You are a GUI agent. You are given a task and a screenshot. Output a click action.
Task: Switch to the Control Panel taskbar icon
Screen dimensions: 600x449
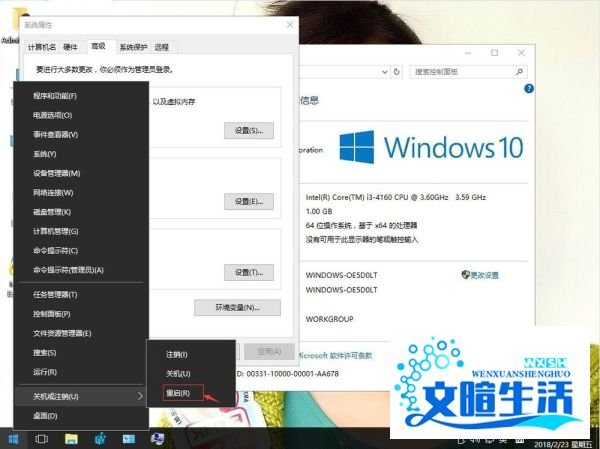click(x=129, y=439)
